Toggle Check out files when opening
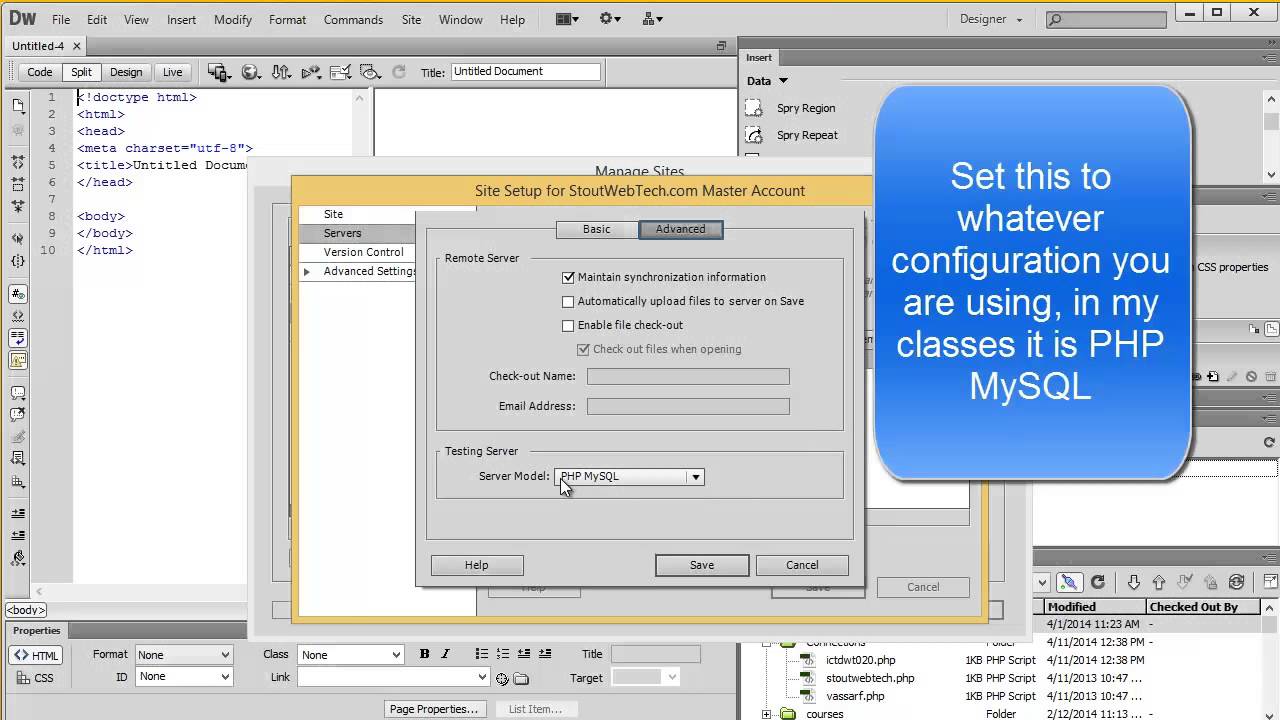The width and height of the screenshot is (1280, 720). click(x=584, y=349)
